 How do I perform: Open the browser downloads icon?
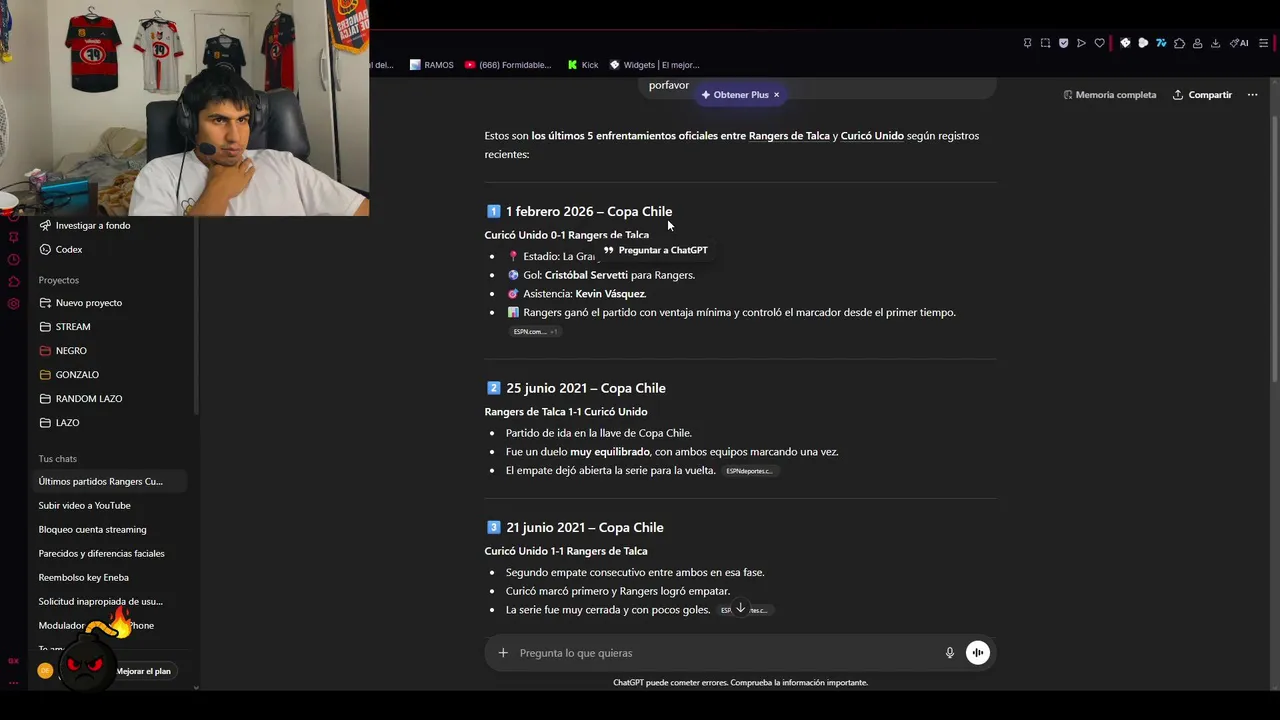pos(1215,43)
